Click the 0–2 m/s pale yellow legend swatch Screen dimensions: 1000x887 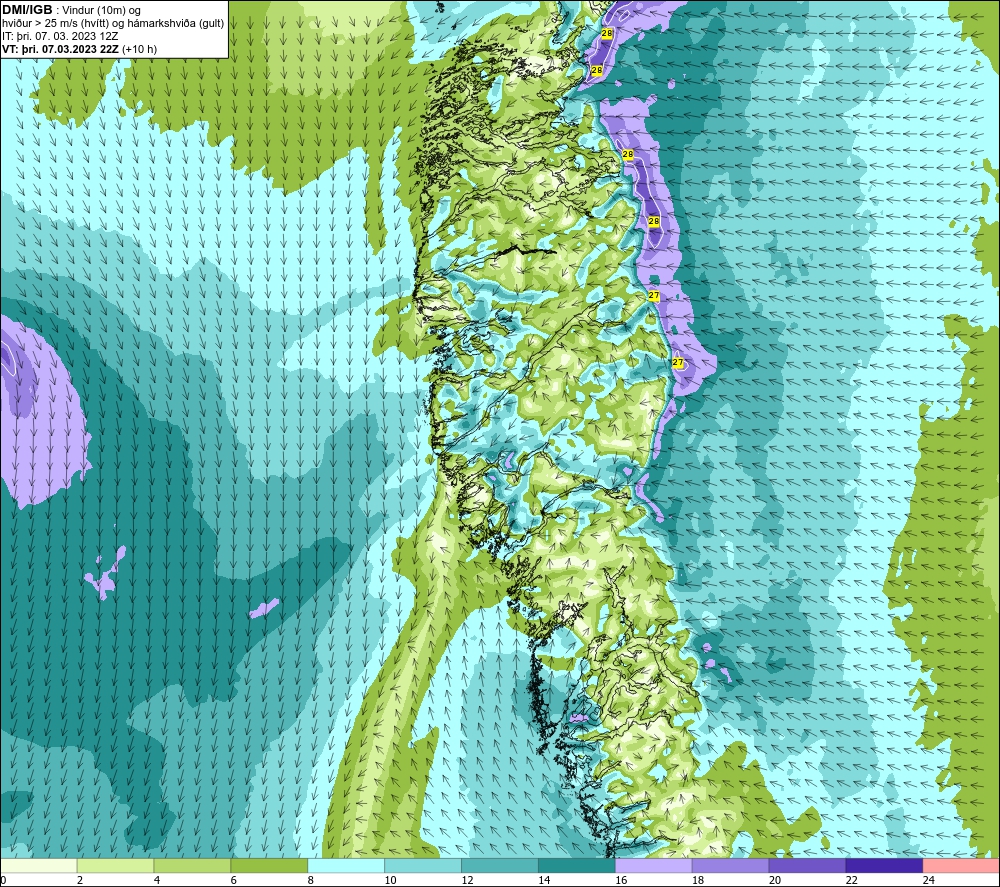[39, 866]
